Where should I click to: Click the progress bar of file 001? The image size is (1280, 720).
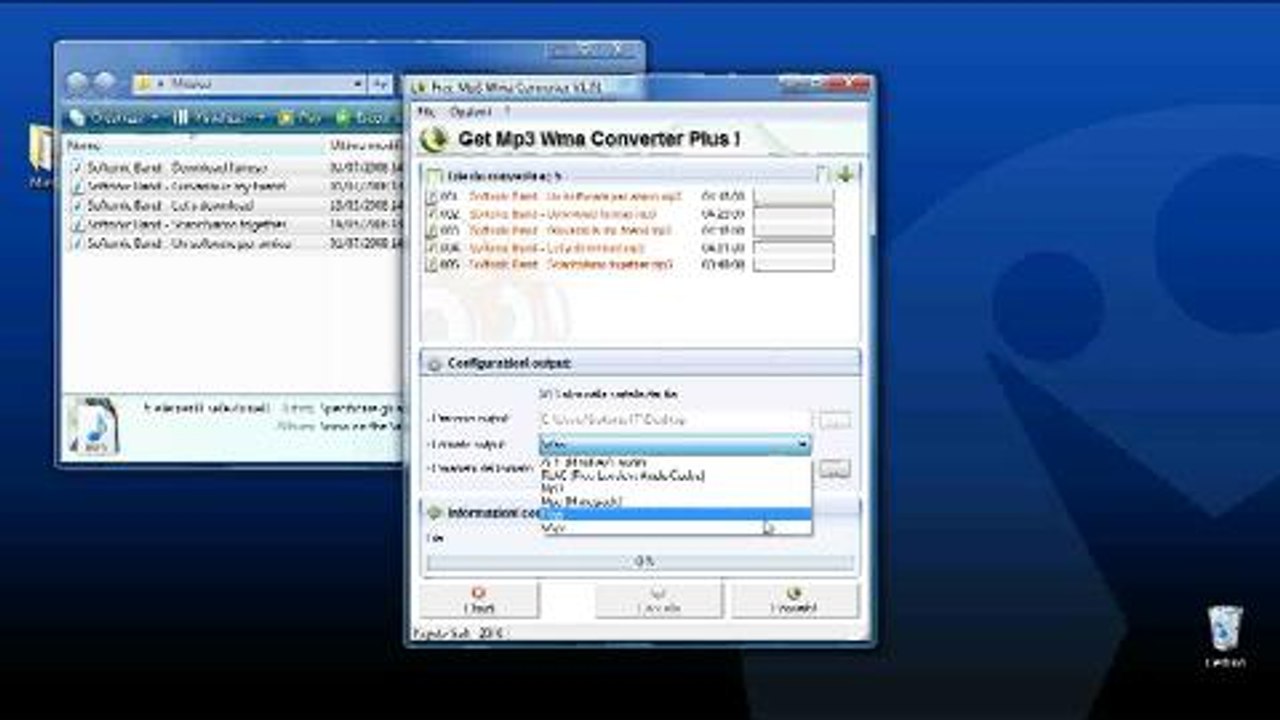(793, 197)
